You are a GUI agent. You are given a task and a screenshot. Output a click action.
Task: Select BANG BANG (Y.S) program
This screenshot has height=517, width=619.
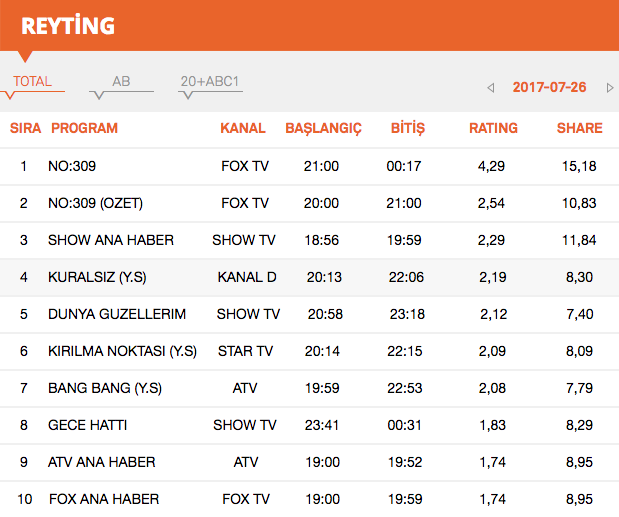pos(104,388)
